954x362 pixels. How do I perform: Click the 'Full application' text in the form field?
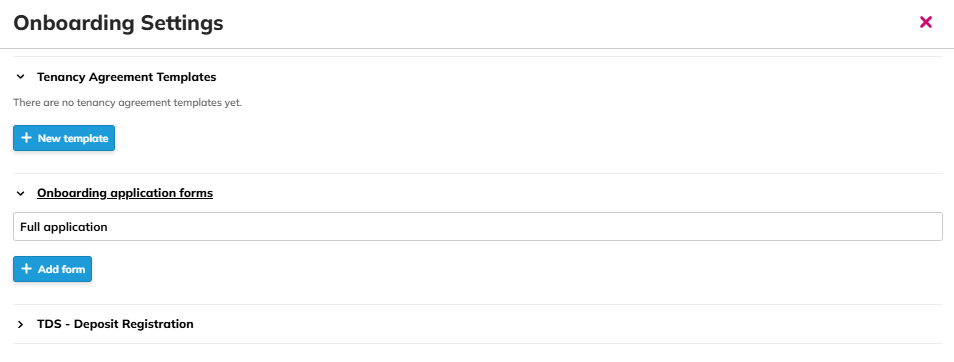(64, 227)
